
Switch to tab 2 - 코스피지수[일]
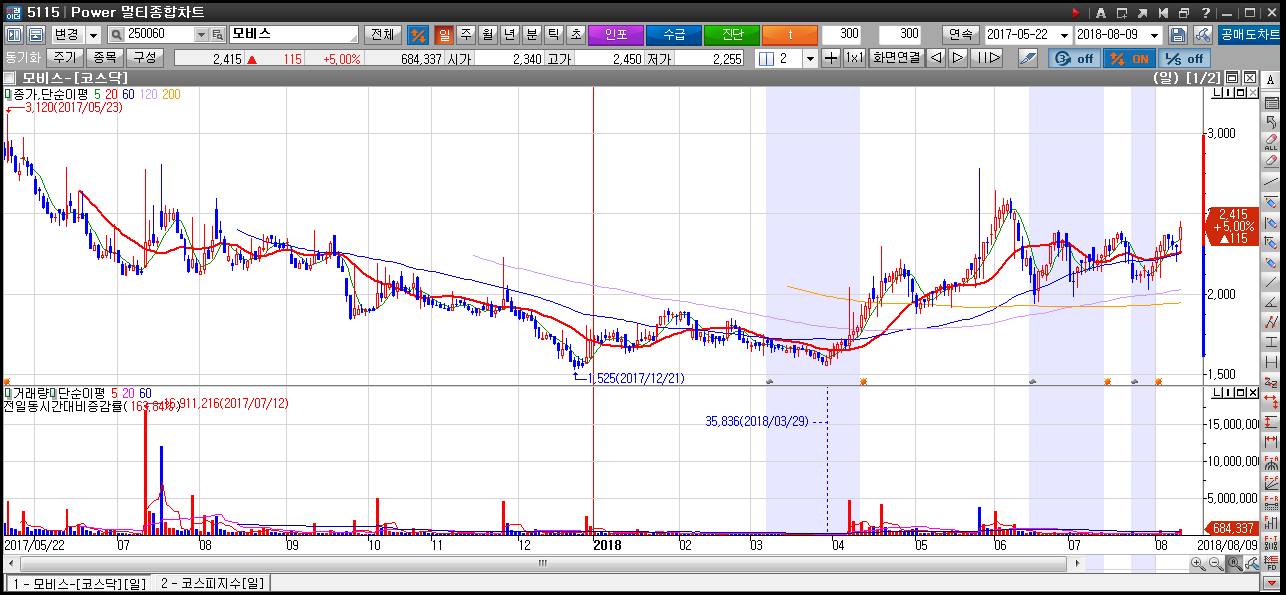tap(213, 583)
